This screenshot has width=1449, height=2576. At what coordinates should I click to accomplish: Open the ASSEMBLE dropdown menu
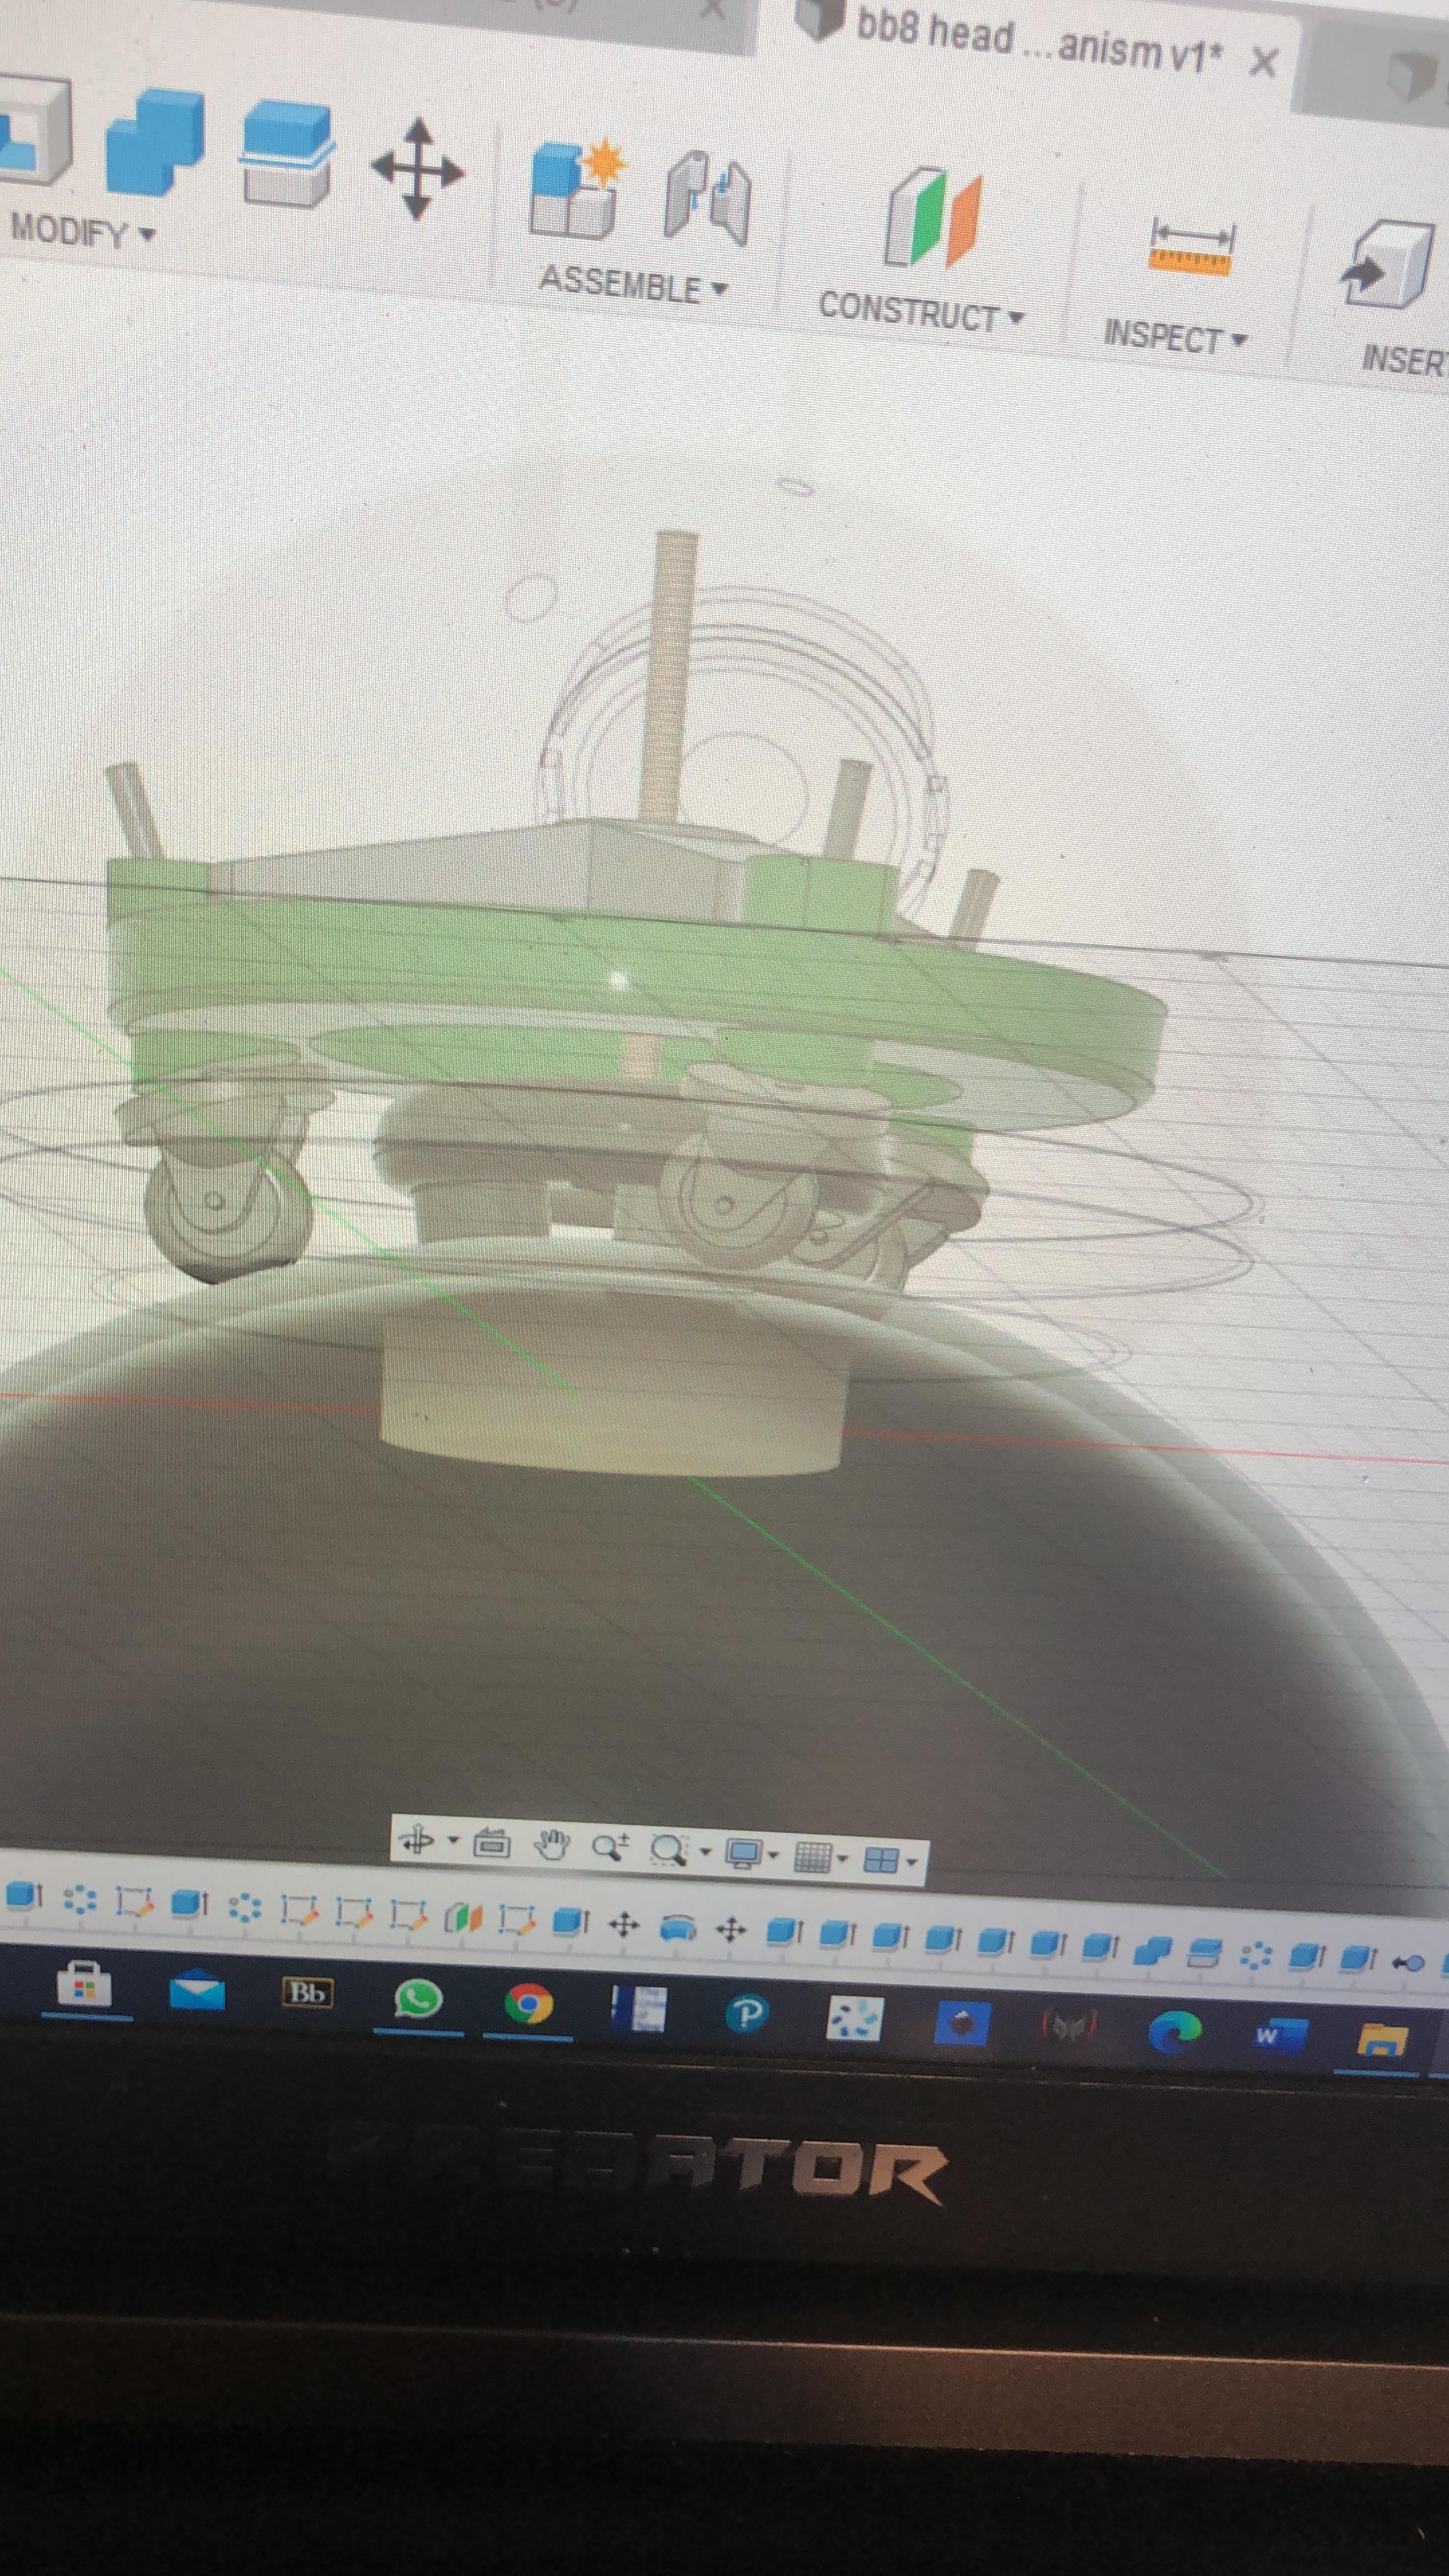coord(633,284)
